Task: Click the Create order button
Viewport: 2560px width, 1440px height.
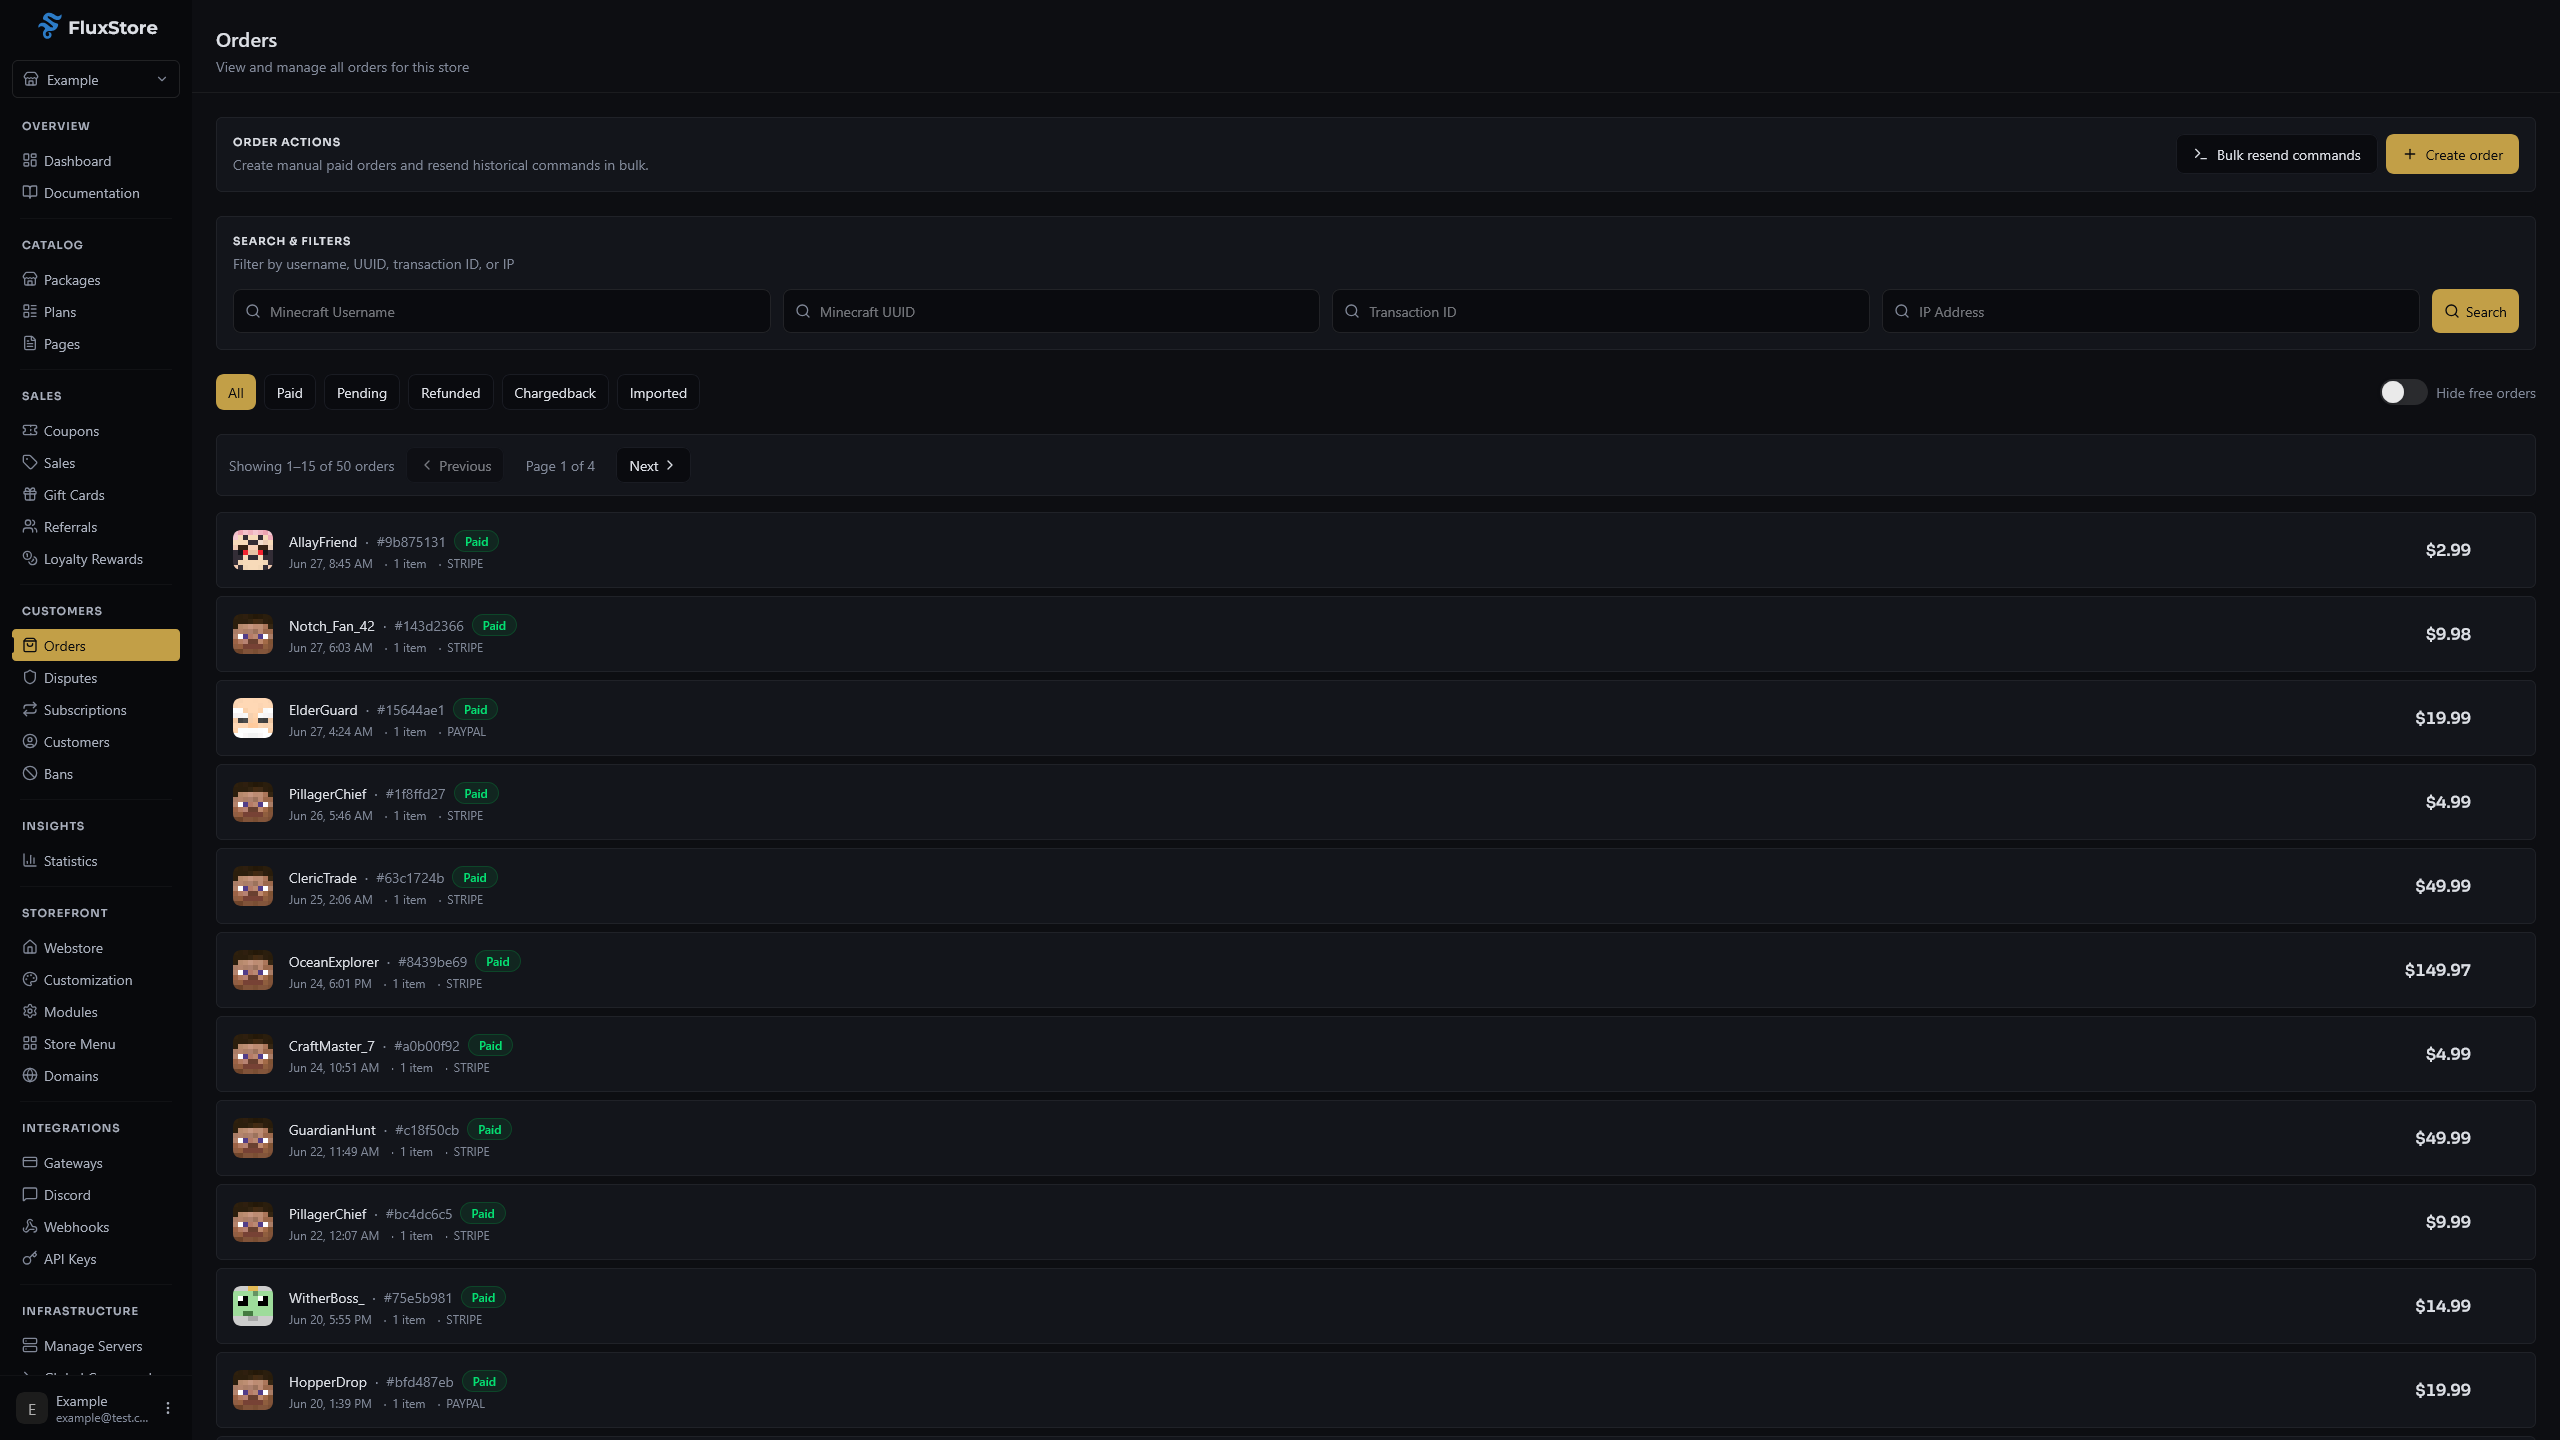Action: pos(2452,154)
